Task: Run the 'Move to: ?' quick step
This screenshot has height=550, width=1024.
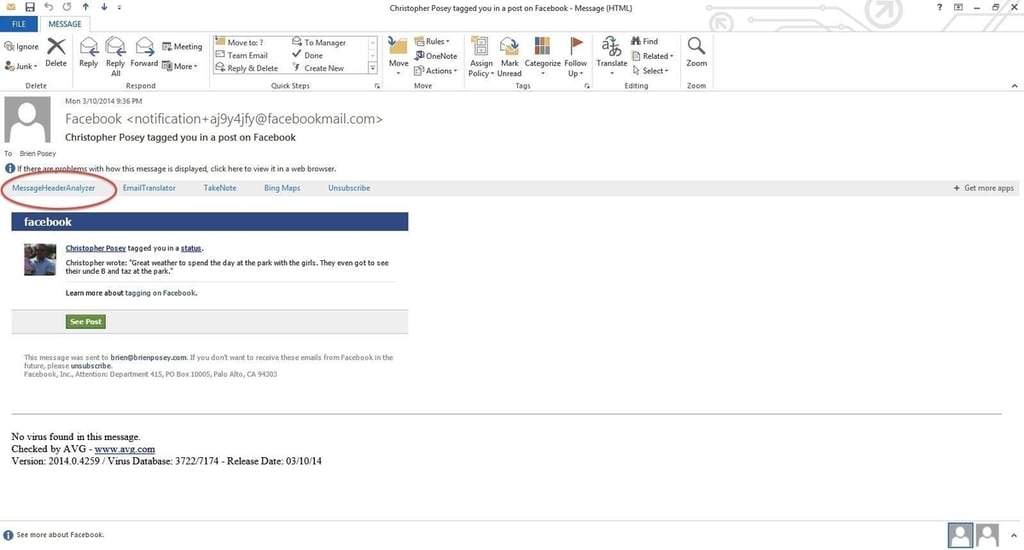Action: click(x=239, y=42)
